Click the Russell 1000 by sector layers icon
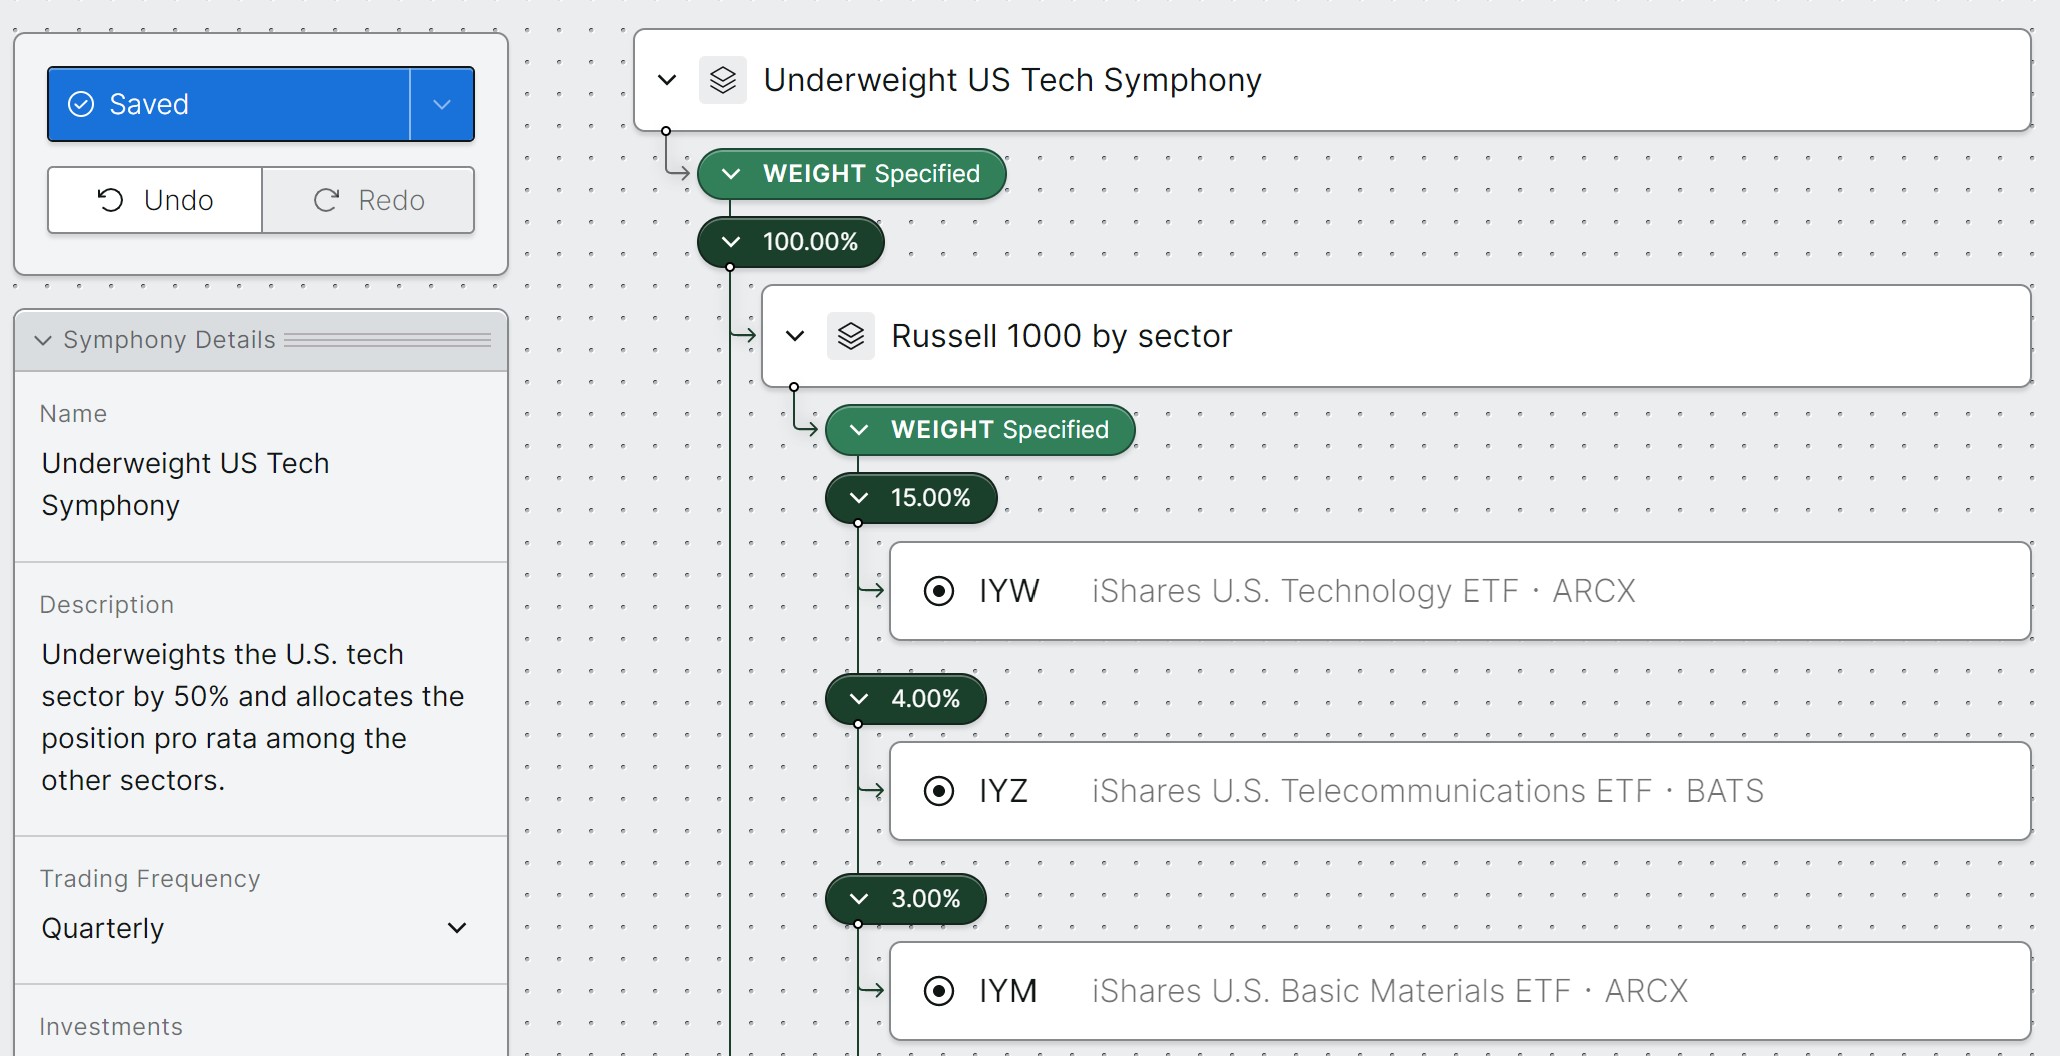Image resolution: width=2060 pixels, height=1056 pixels. coord(851,336)
